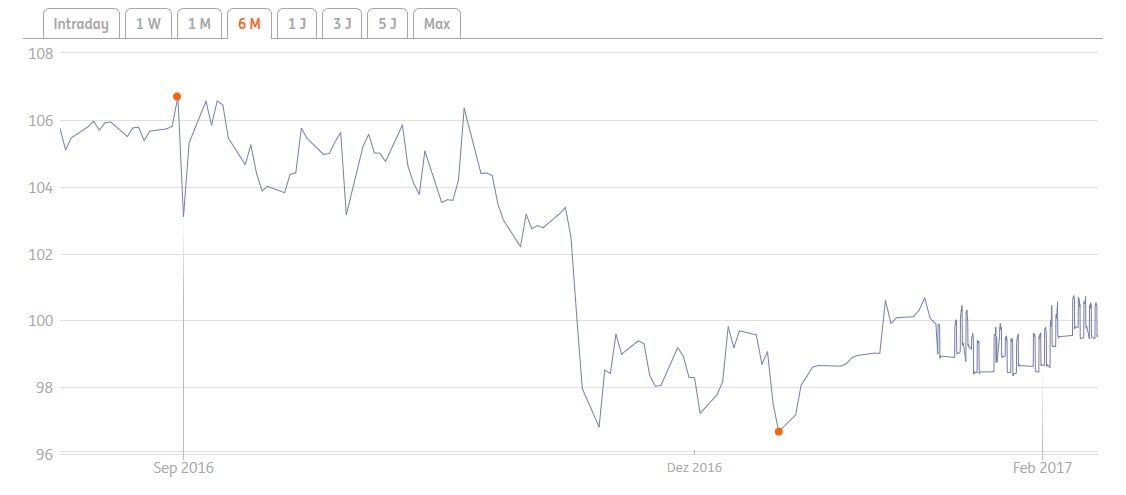
Task: Open the 1 J yearly view tab
Action: [297, 24]
